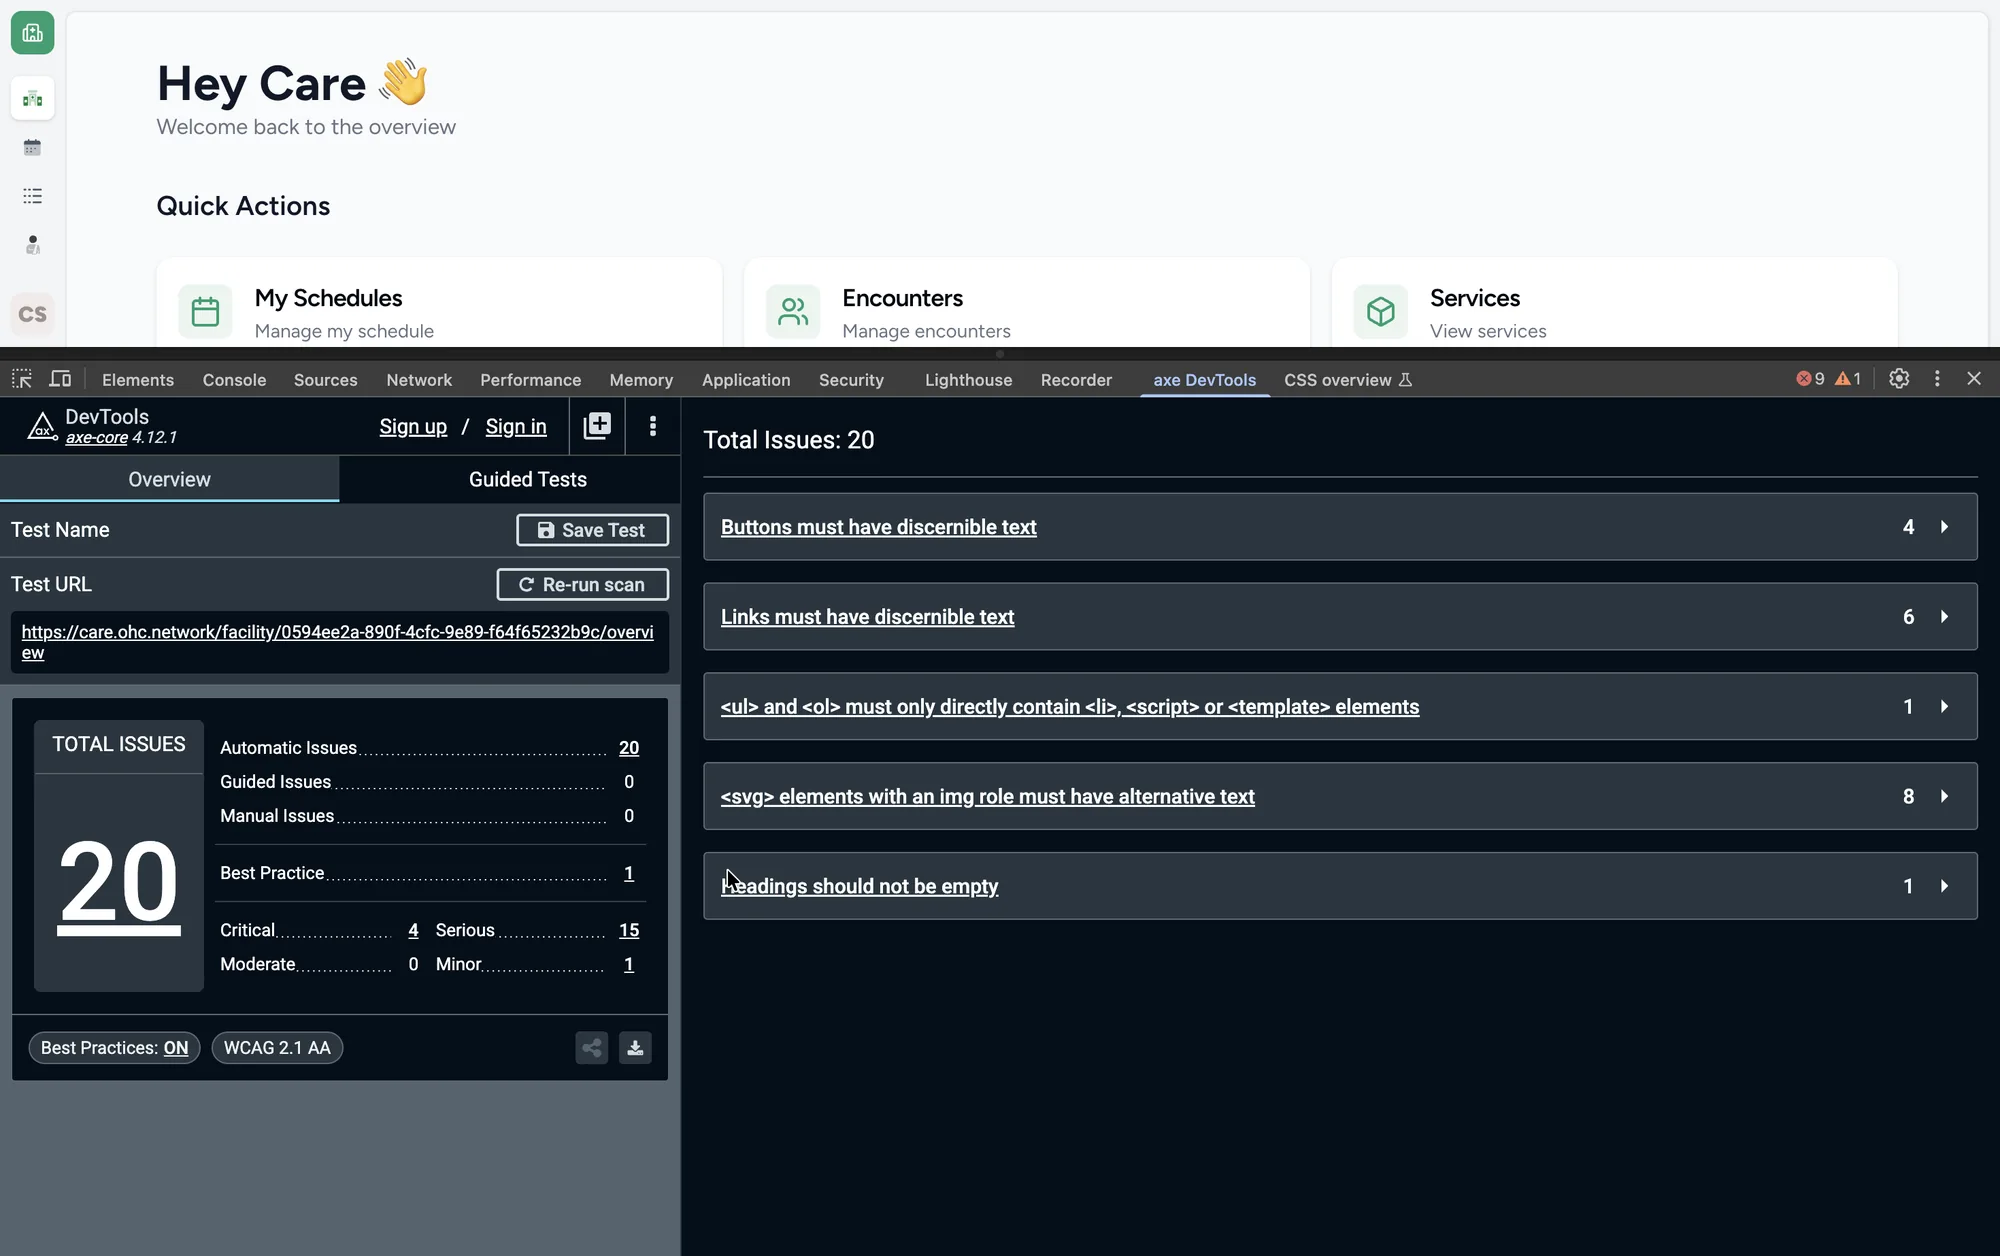Activate the inspect element picker icon
The image size is (2000, 1256).
click(22, 379)
